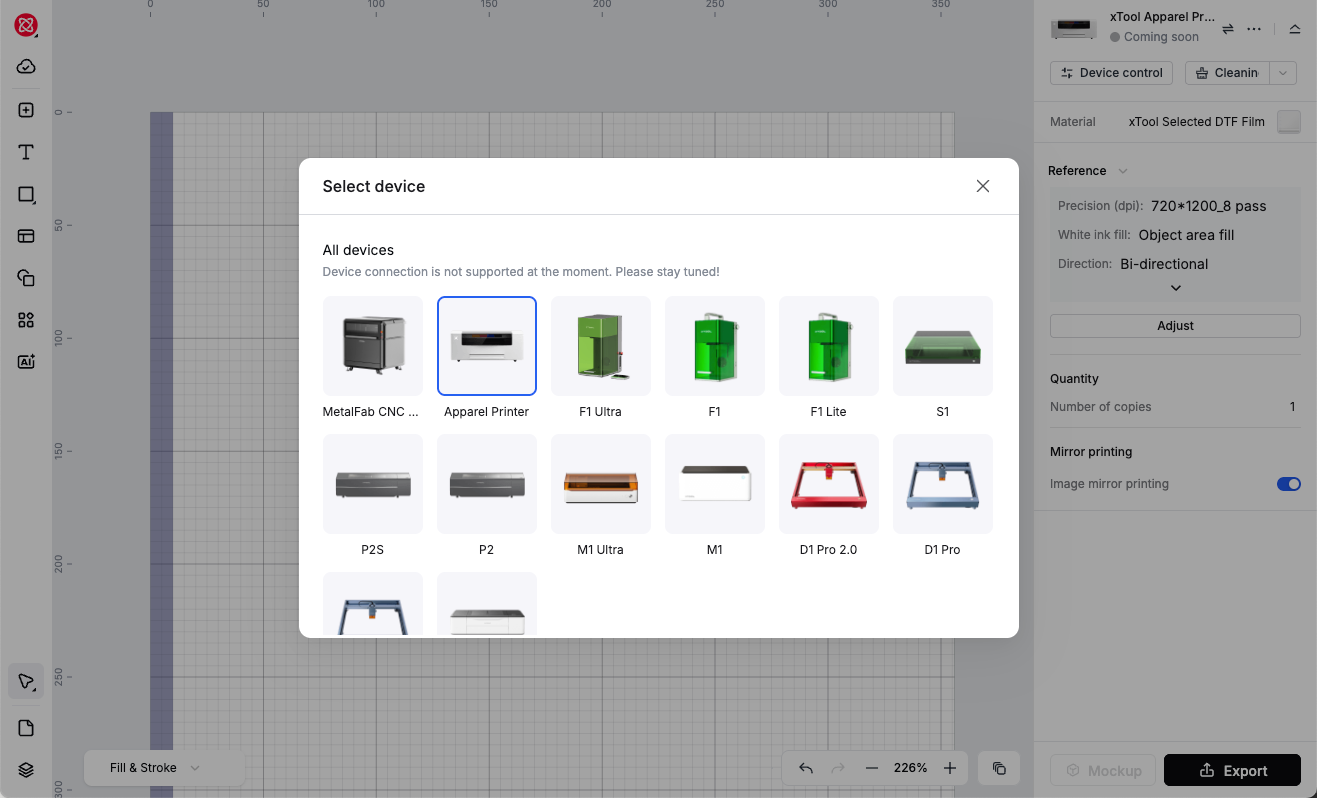Image resolution: width=1317 pixels, height=798 pixels.
Task: Open the layers panel icon
Action: click(x=26, y=770)
